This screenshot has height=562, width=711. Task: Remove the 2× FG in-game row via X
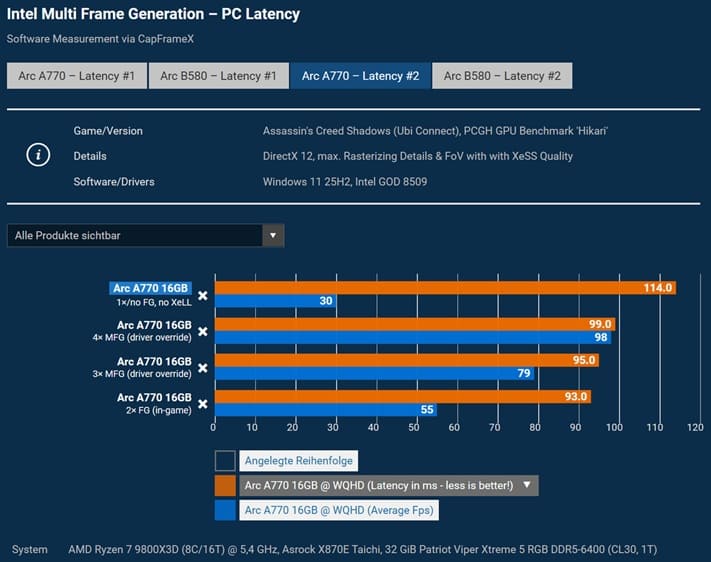pos(203,403)
